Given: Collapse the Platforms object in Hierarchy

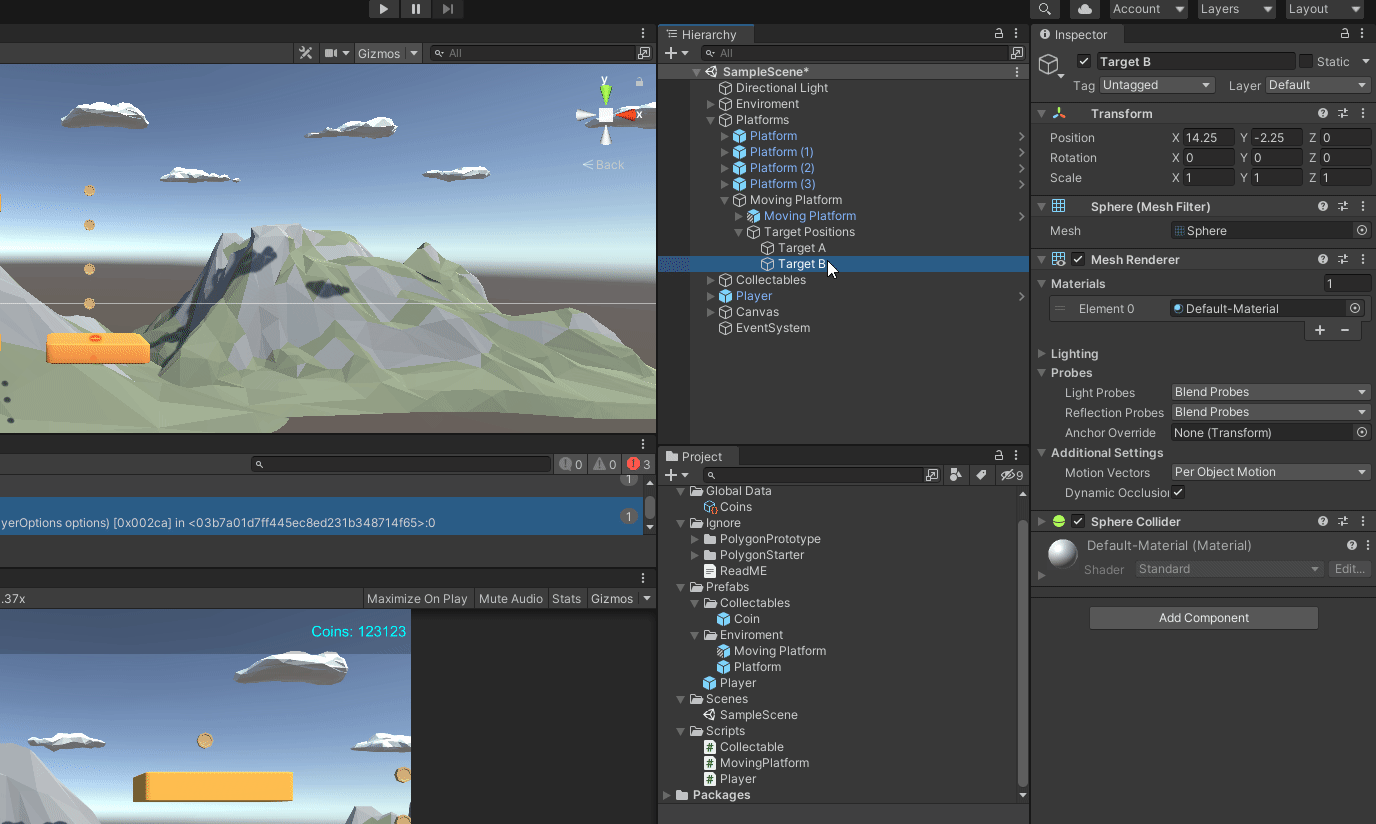Looking at the screenshot, I should [x=711, y=120].
